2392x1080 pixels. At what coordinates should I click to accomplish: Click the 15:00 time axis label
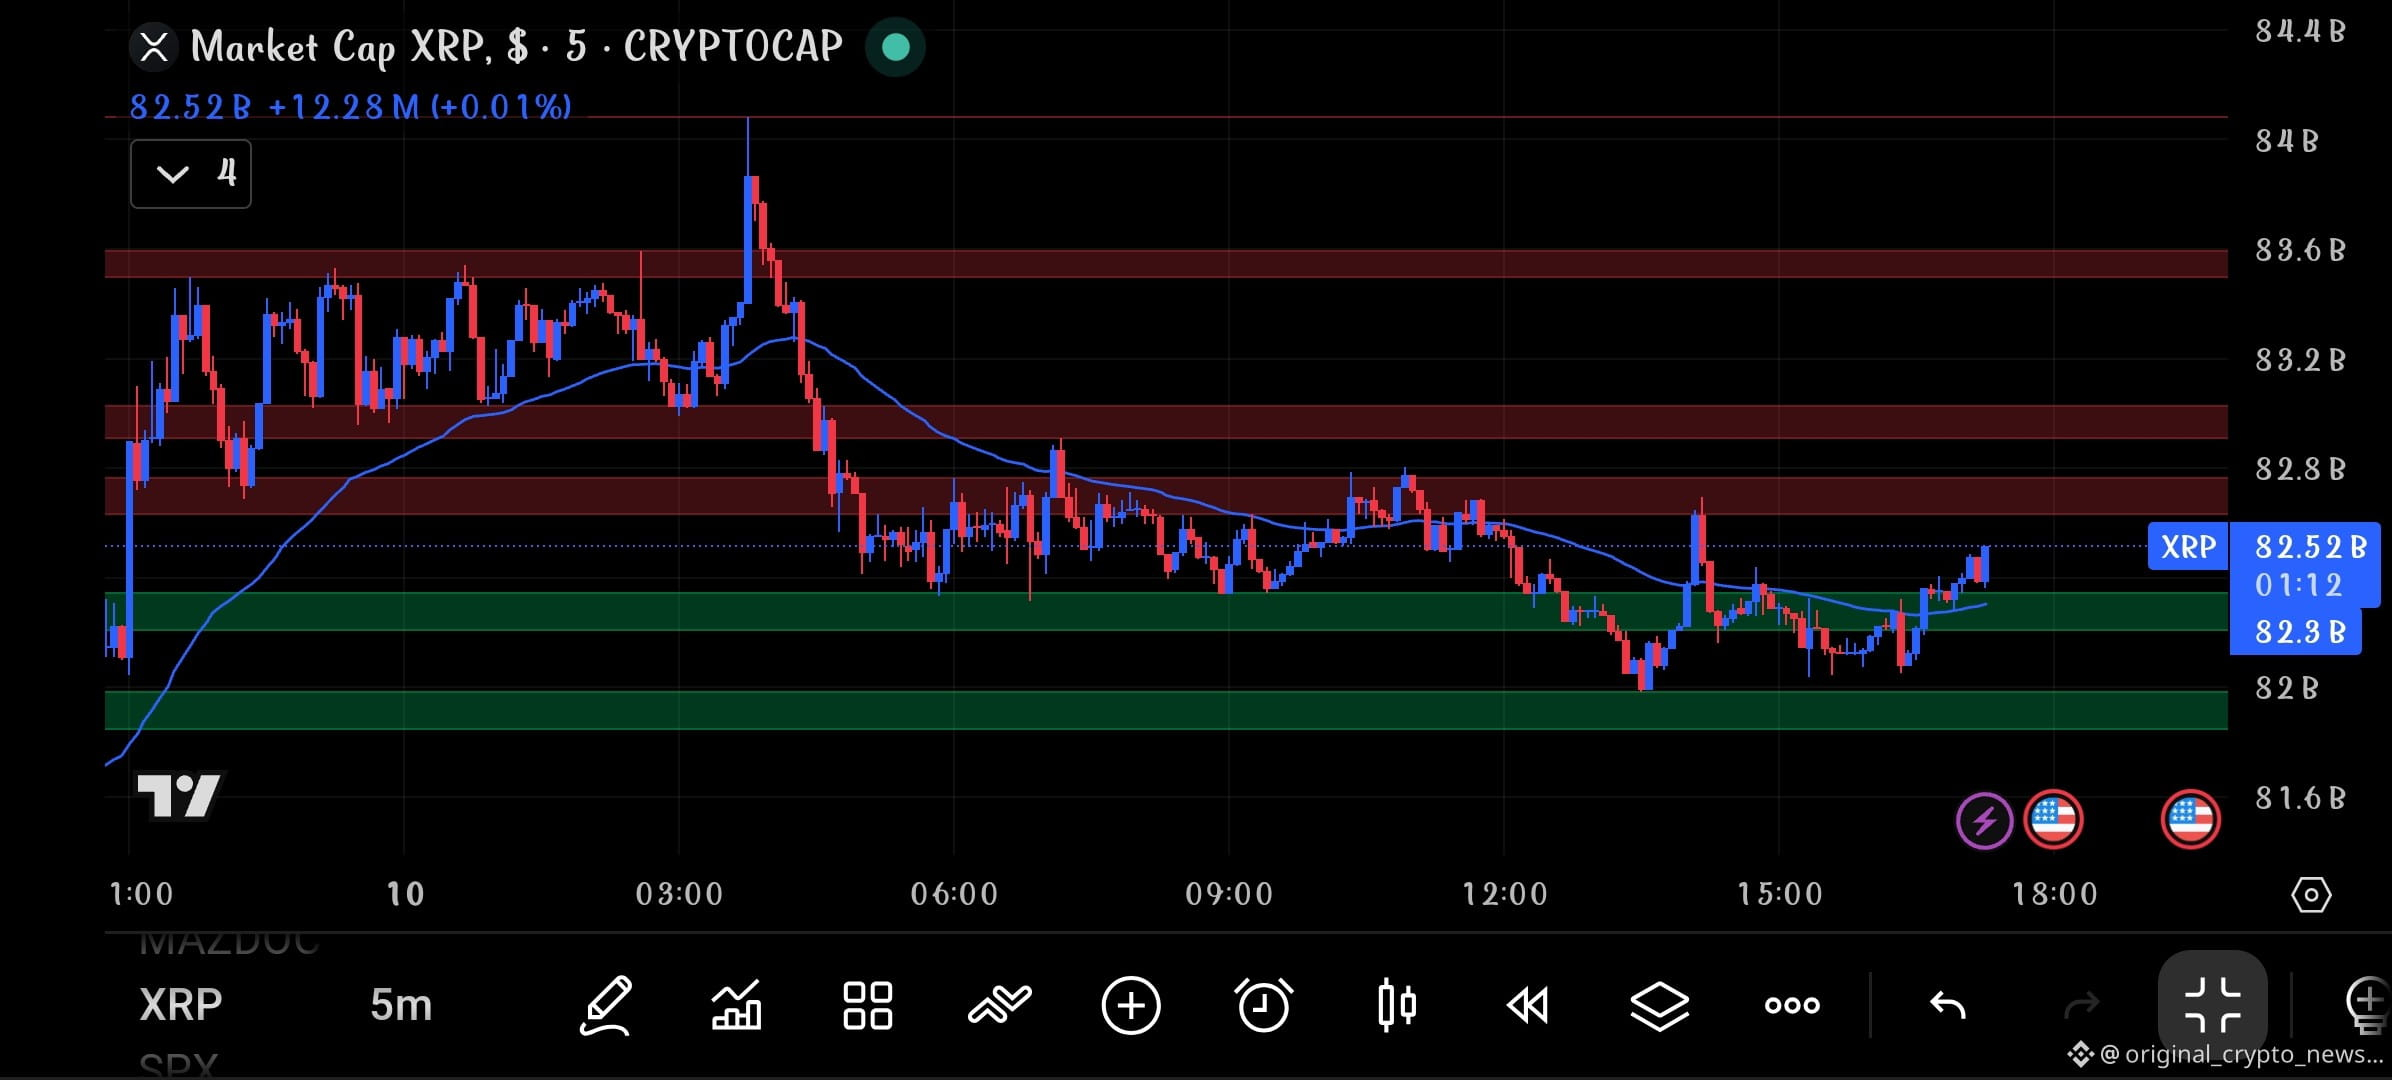click(1779, 894)
